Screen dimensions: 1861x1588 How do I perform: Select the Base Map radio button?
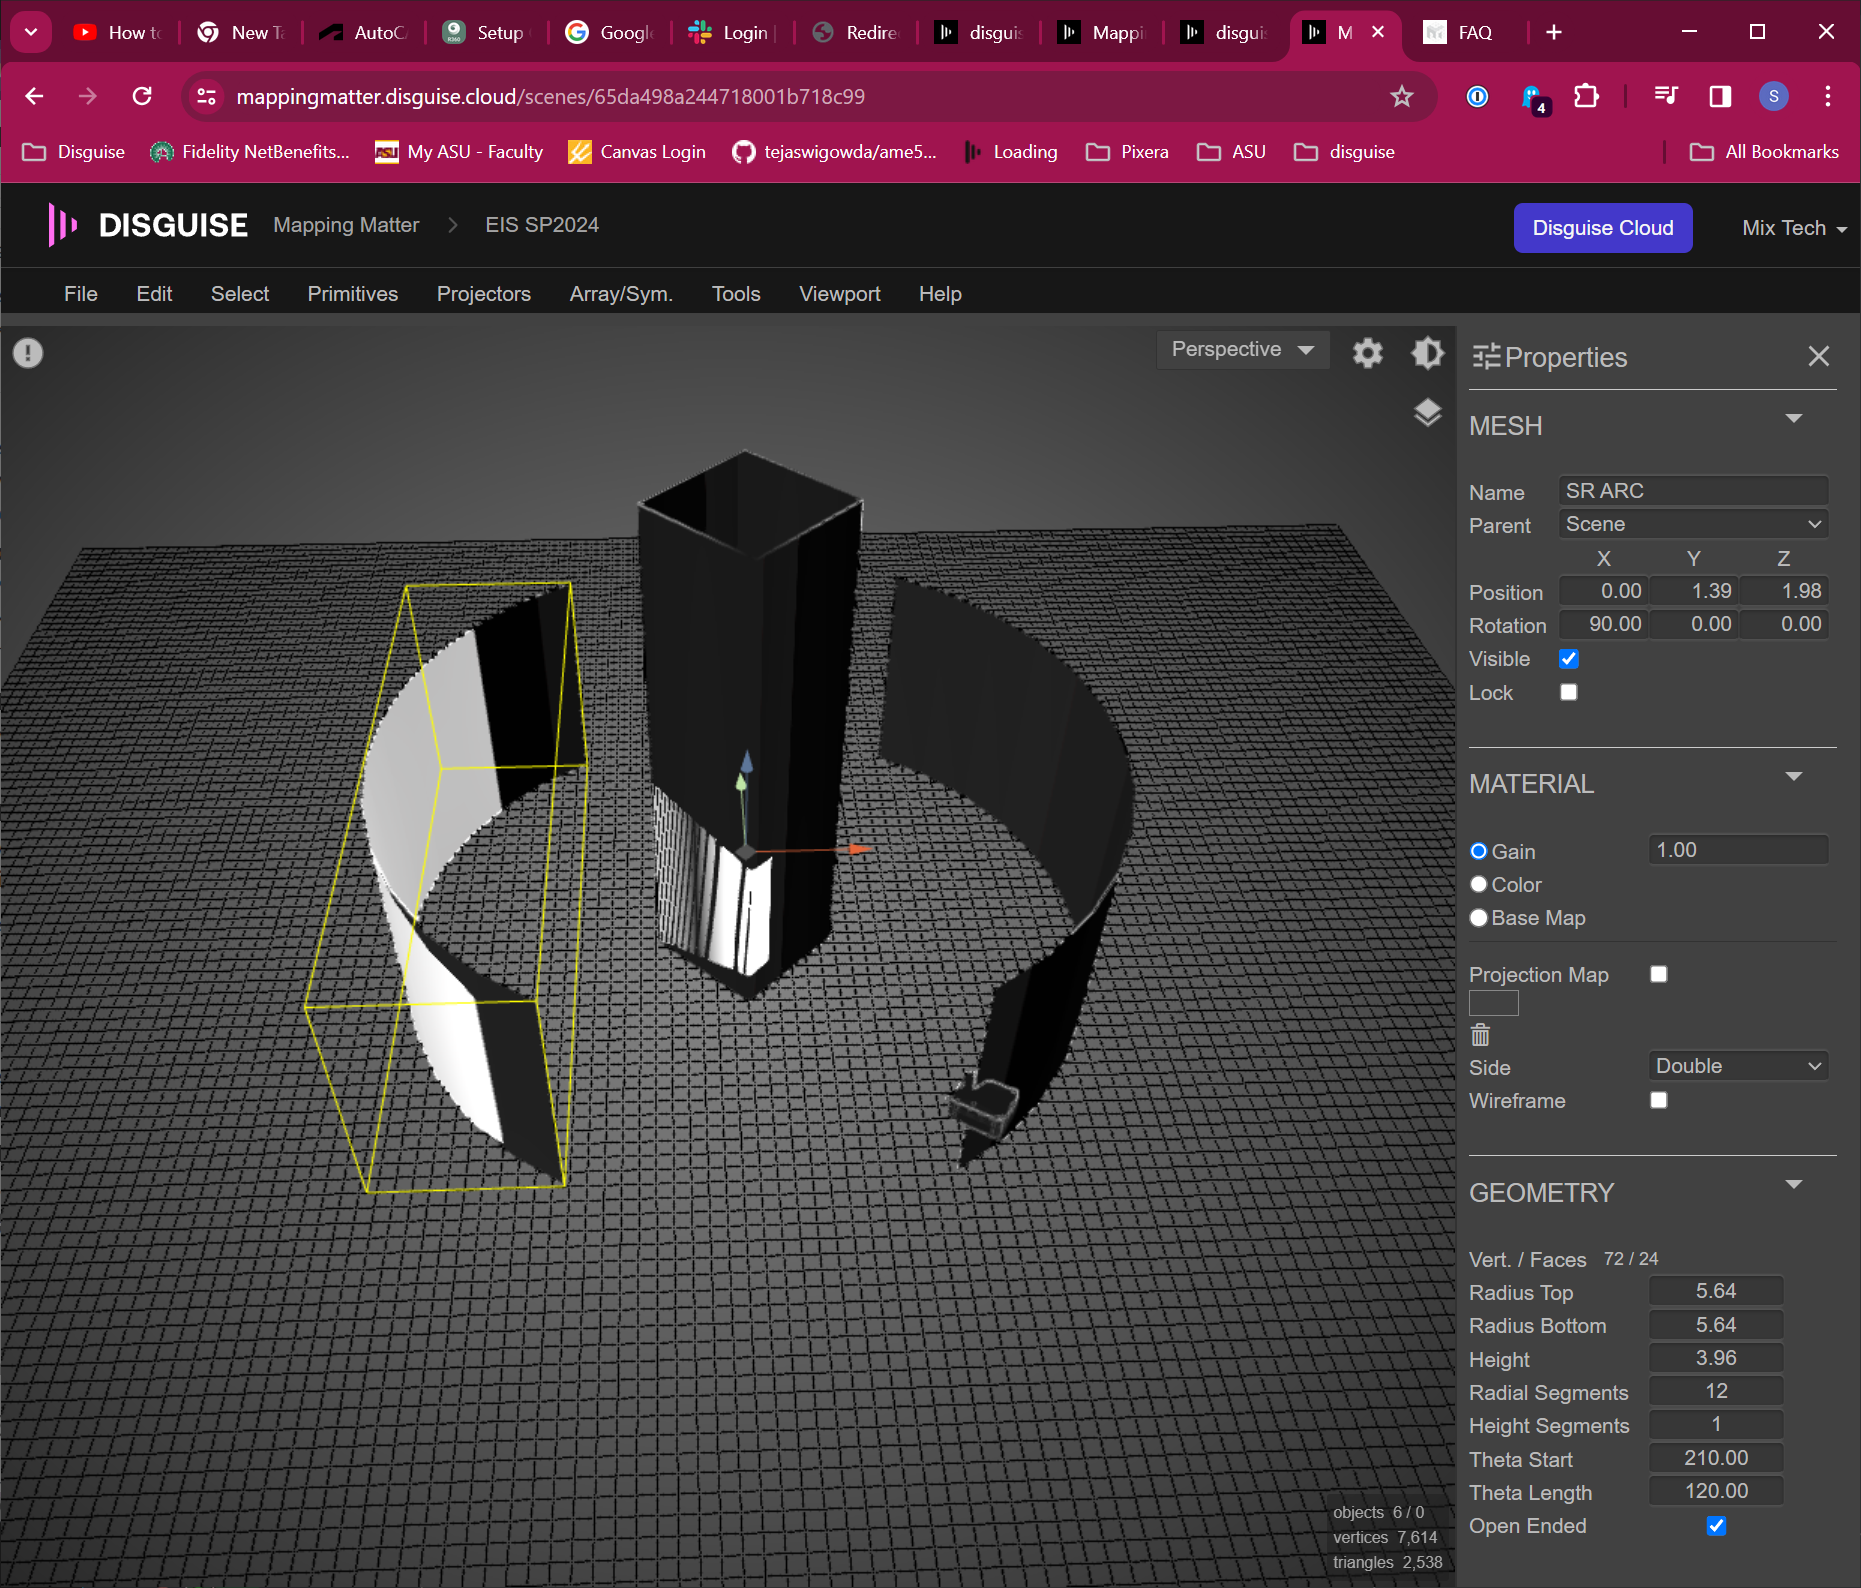coord(1479,917)
